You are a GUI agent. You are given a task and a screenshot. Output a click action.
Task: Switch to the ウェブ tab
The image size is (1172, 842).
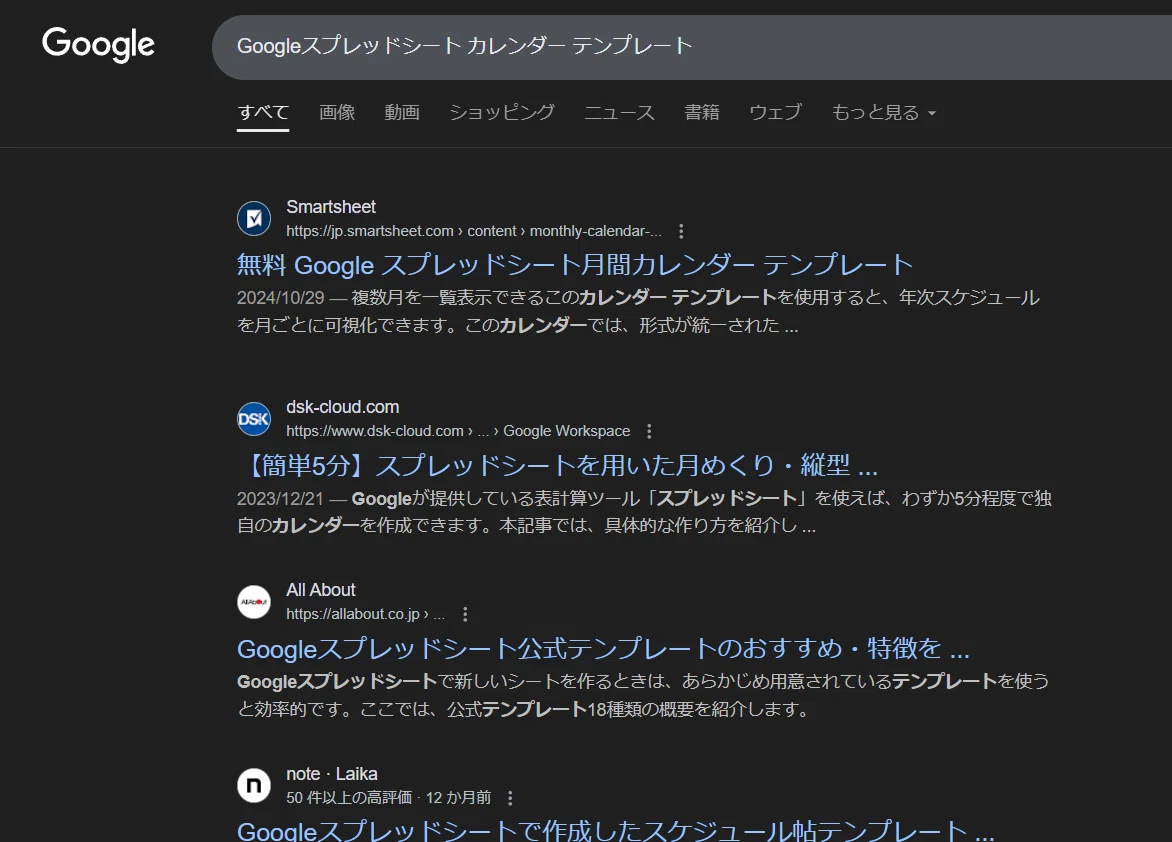pos(776,112)
